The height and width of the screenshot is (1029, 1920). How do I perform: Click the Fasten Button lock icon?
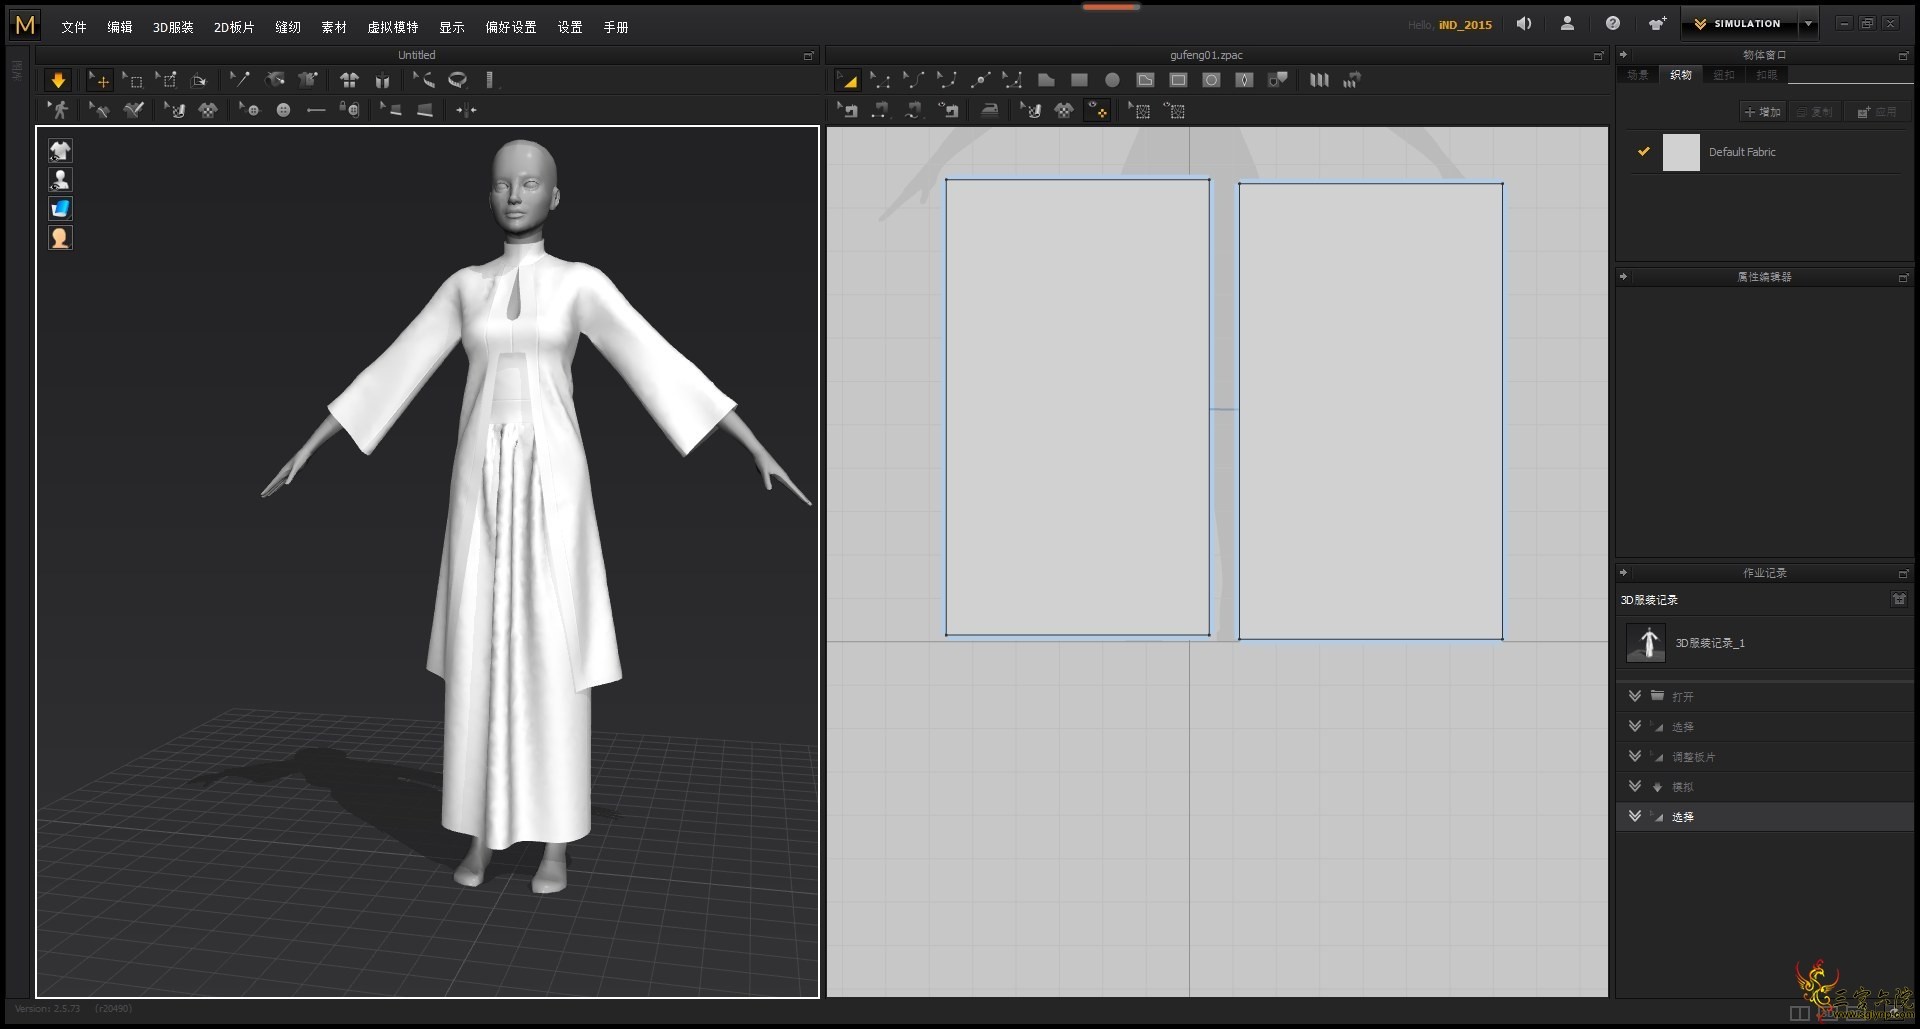[x=349, y=110]
